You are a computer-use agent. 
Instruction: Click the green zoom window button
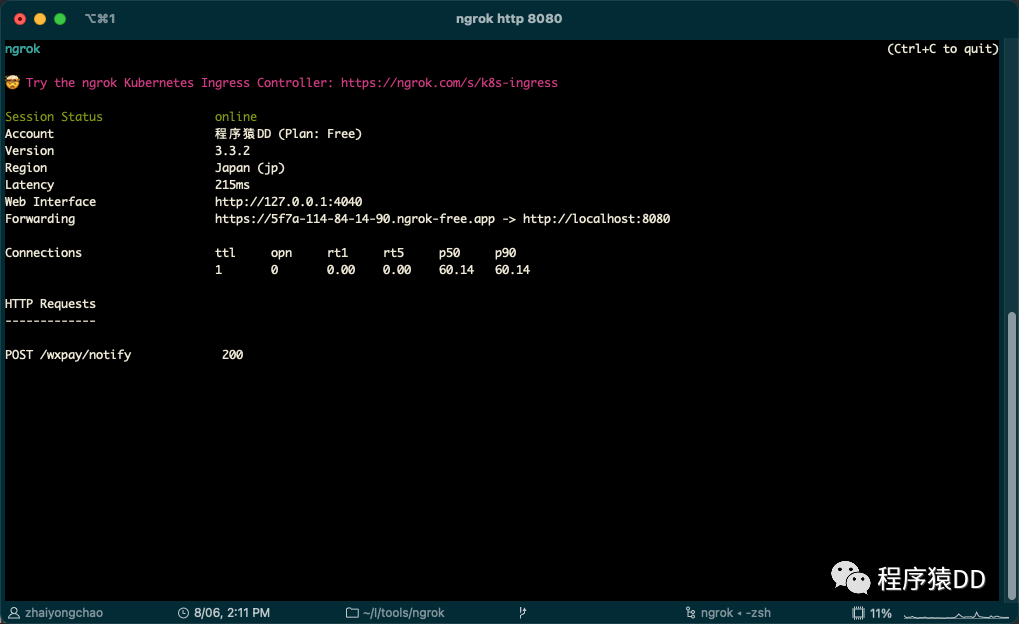coord(60,19)
